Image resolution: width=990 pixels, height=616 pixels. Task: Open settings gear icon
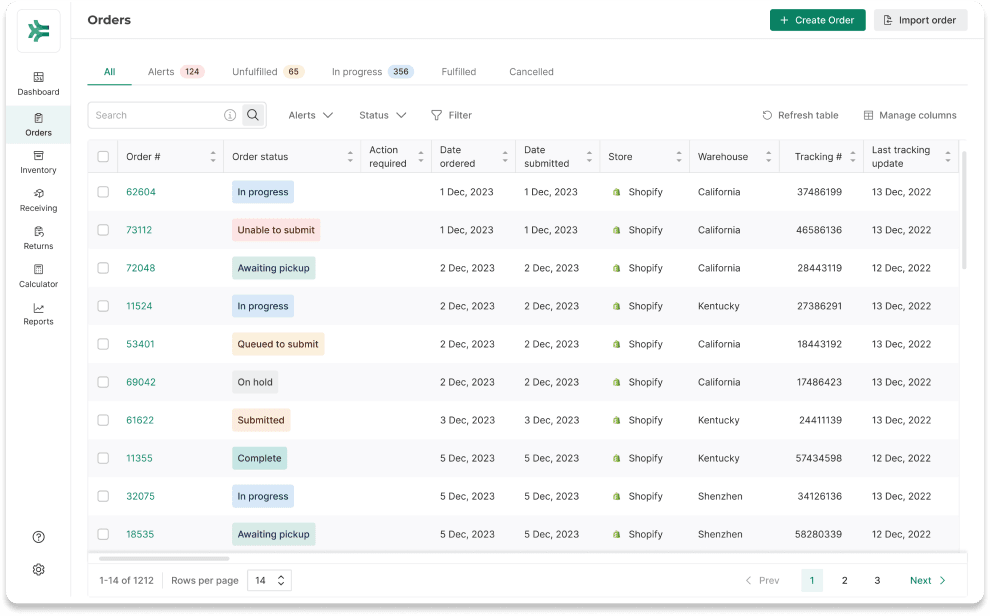pos(38,570)
